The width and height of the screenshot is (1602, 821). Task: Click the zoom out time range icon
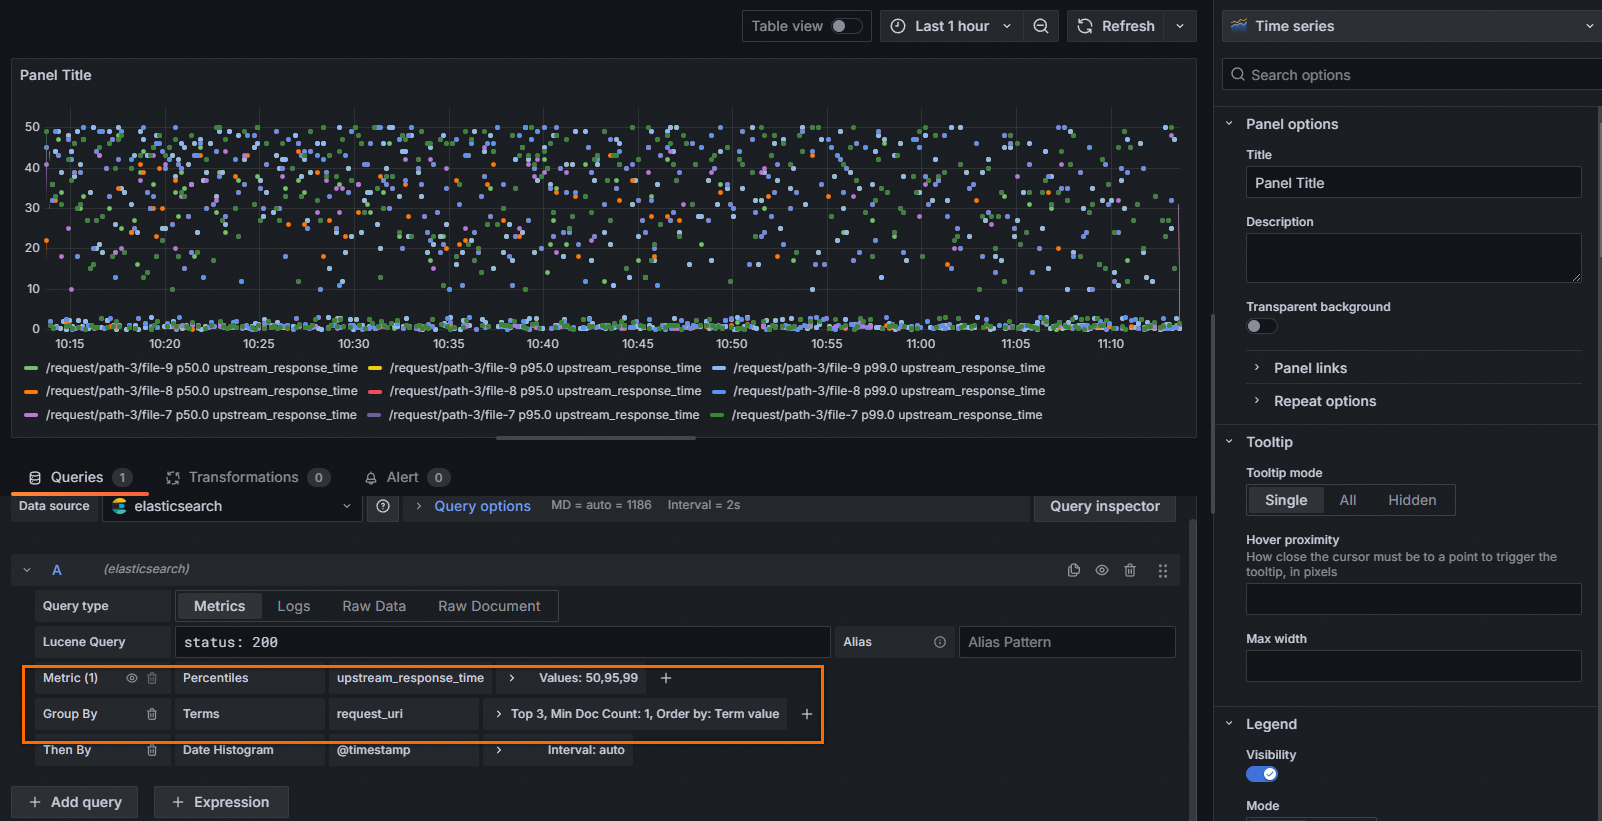point(1041,26)
